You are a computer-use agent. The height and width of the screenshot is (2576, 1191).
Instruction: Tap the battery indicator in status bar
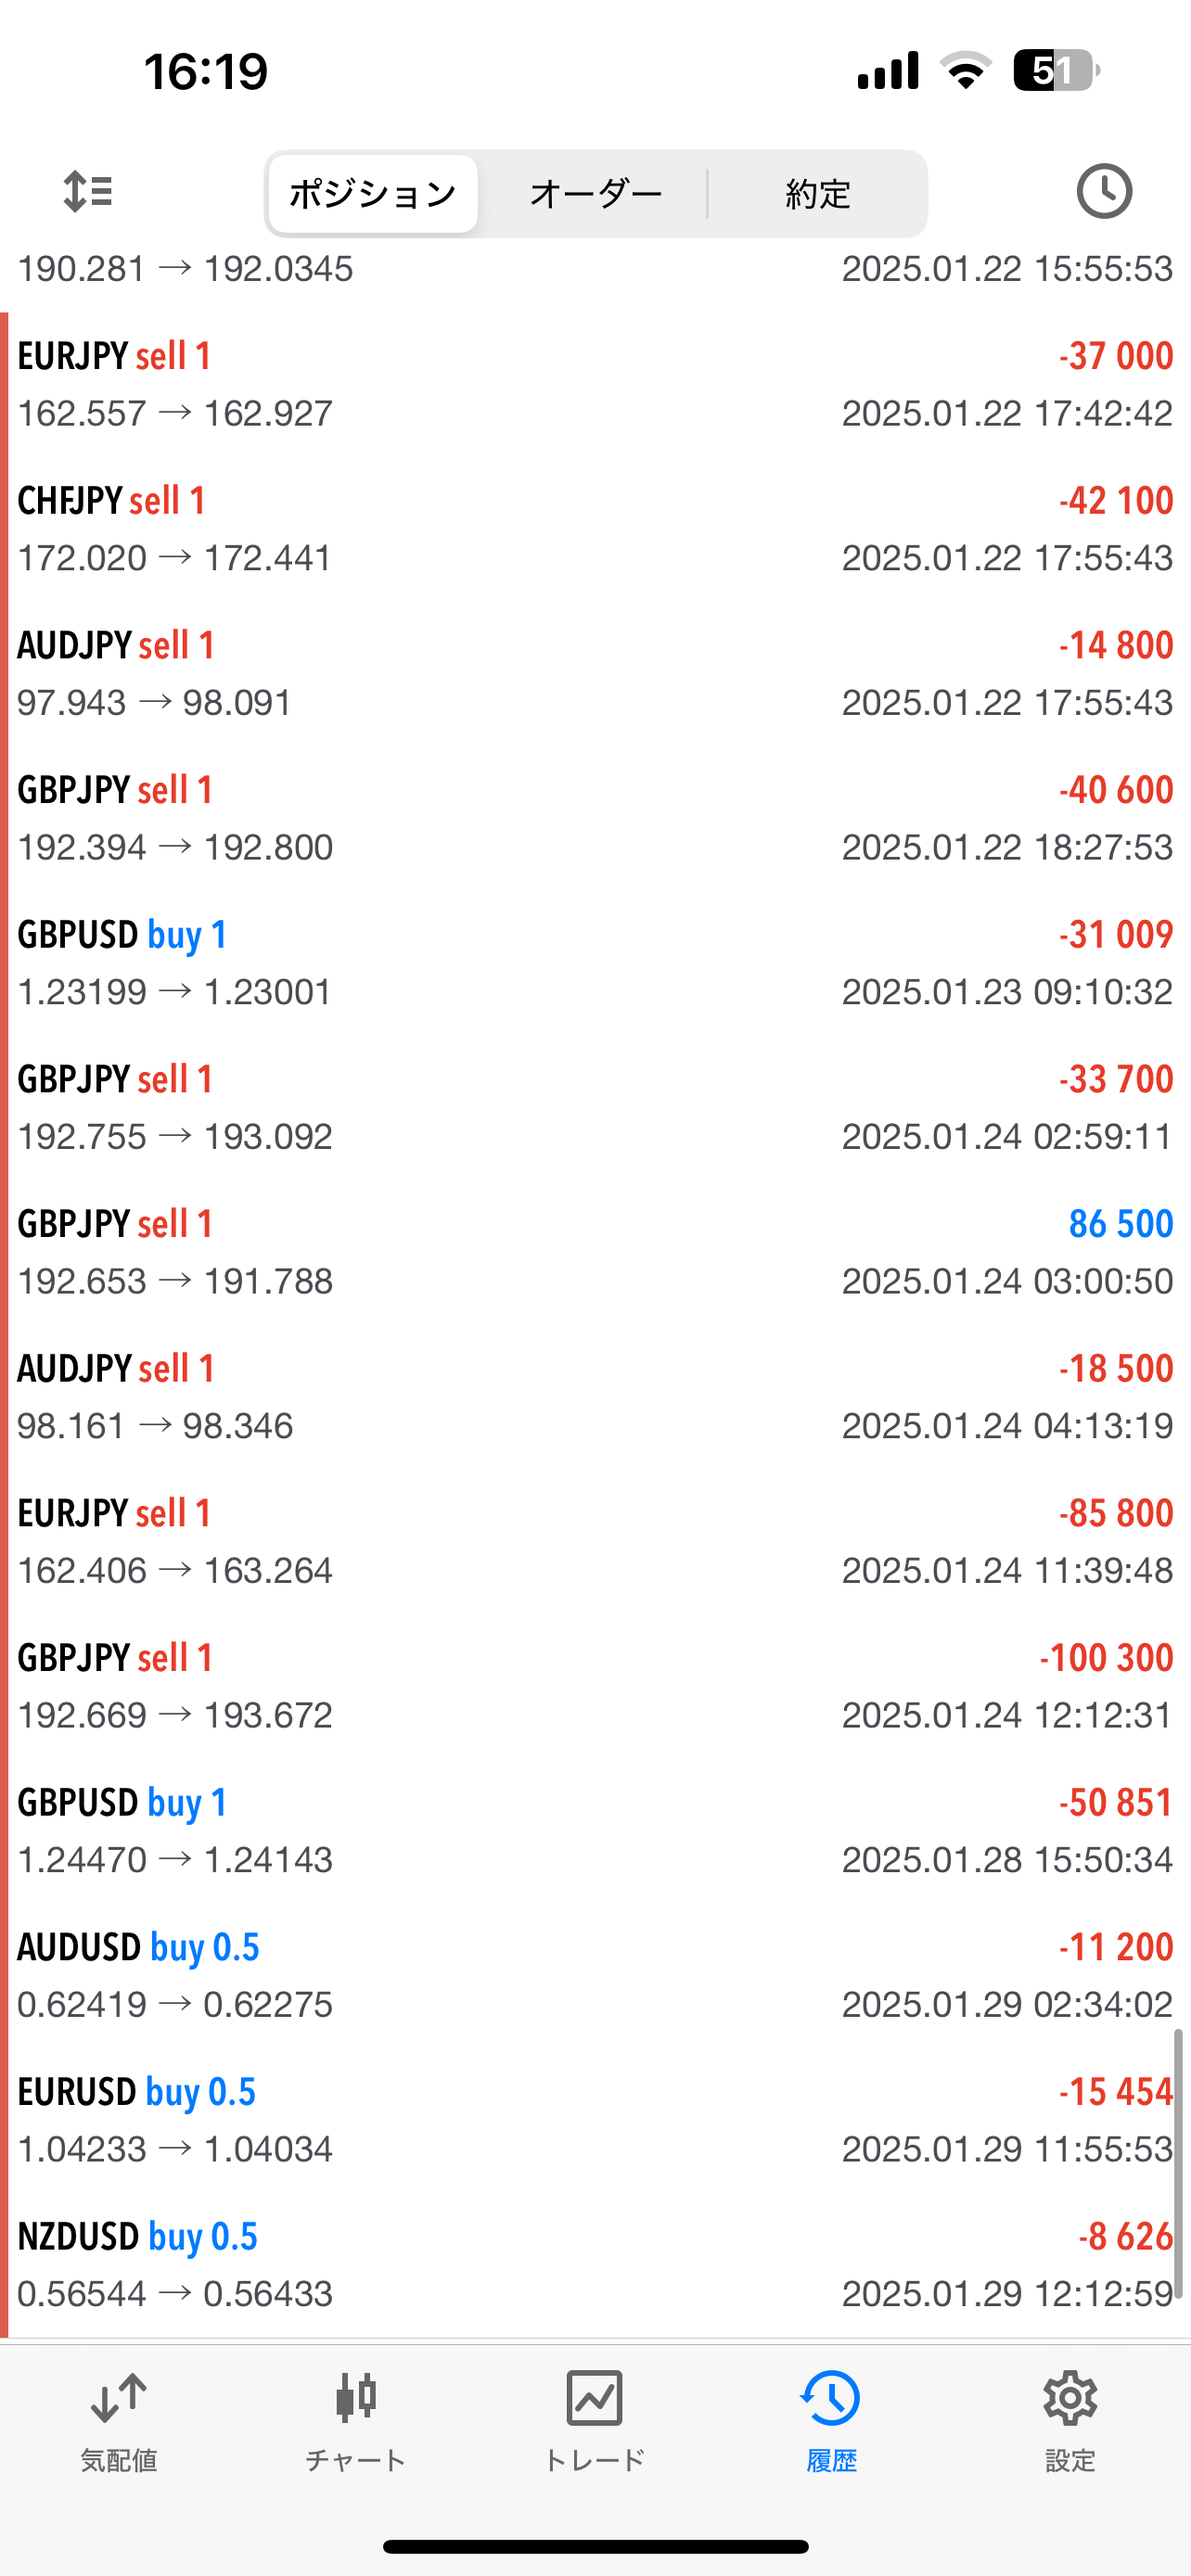(x=1056, y=71)
